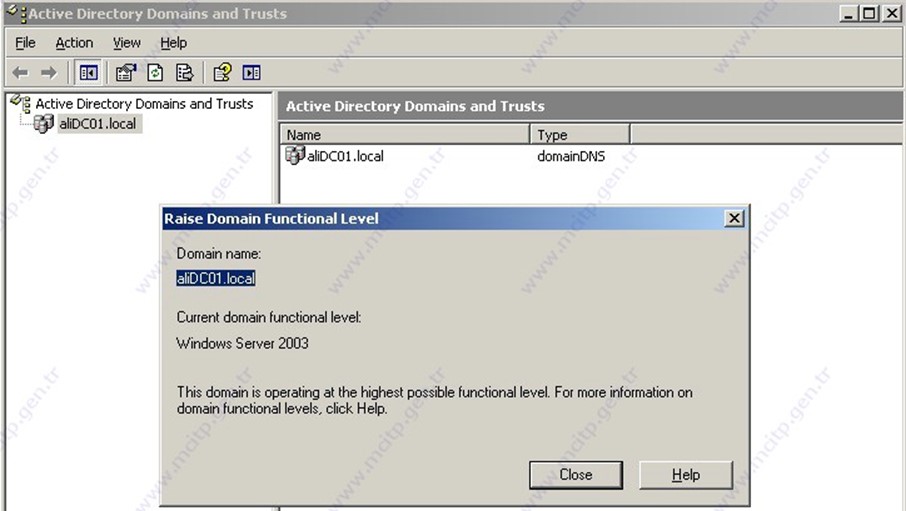Click Windows Server 2003 functional level text
The image size is (906, 511).
tap(243, 343)
